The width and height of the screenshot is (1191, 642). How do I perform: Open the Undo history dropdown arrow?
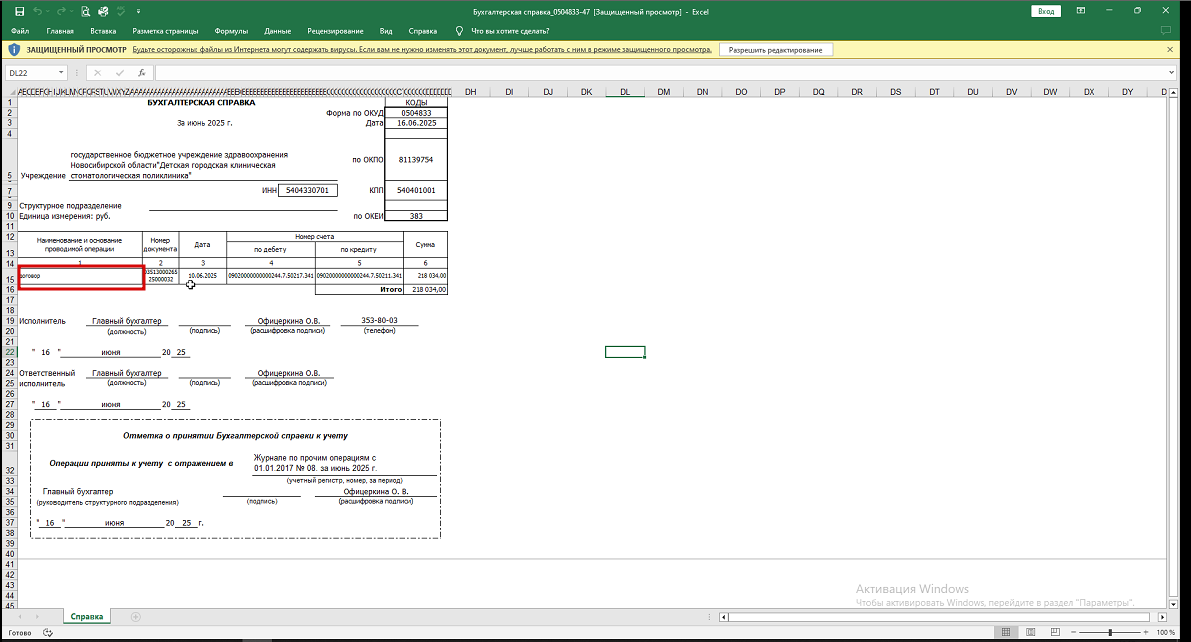click(x=48, y=11)
